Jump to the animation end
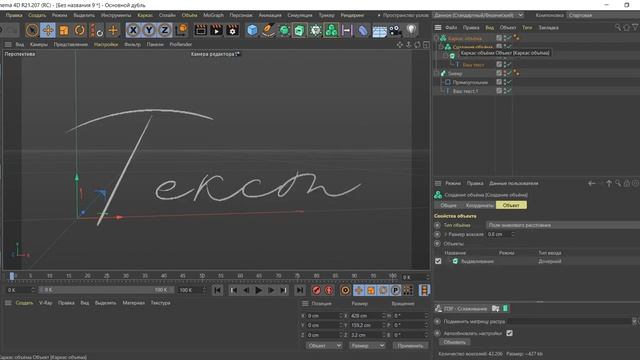 click(300, 290)
